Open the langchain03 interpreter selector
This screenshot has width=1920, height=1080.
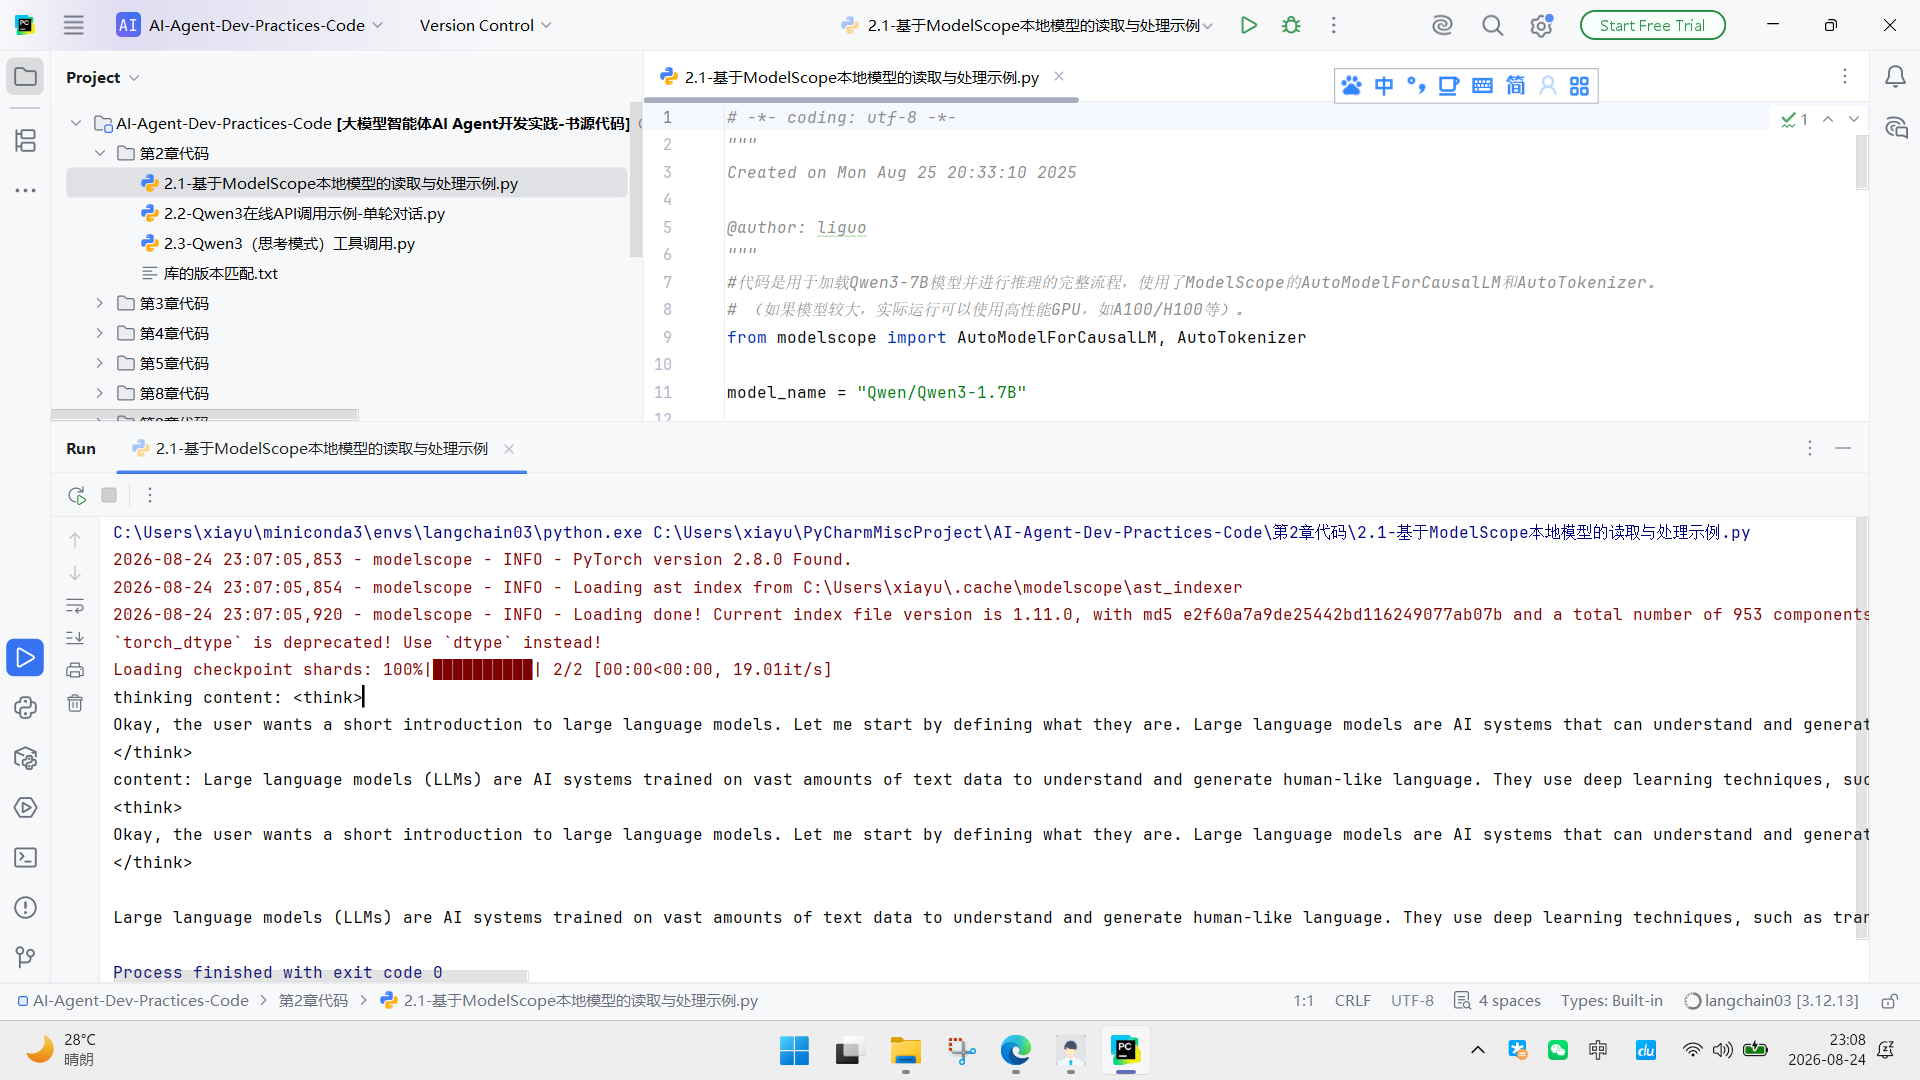click(1772, 1001)
